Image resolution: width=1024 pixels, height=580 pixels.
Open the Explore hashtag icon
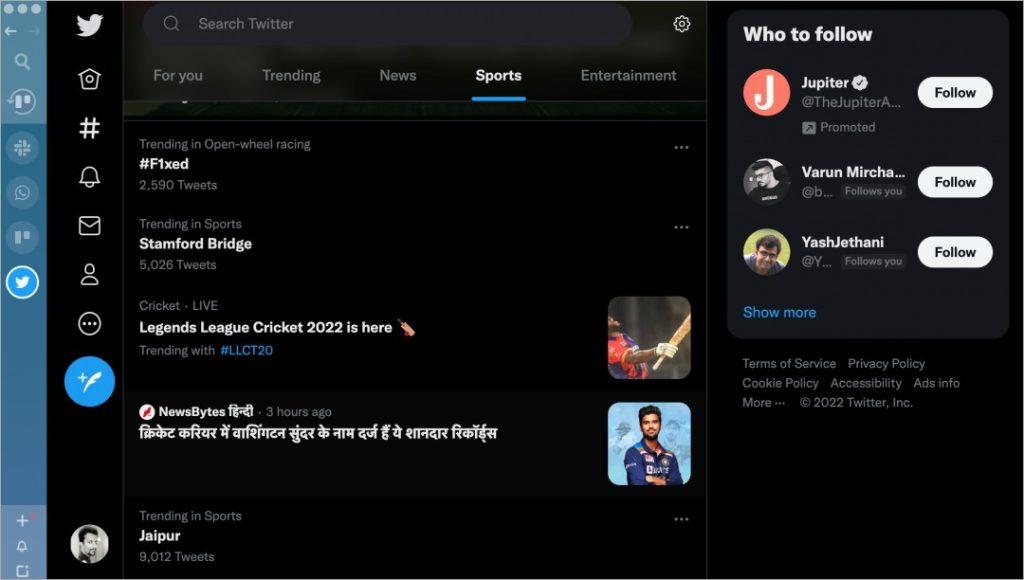coord(89,128)
